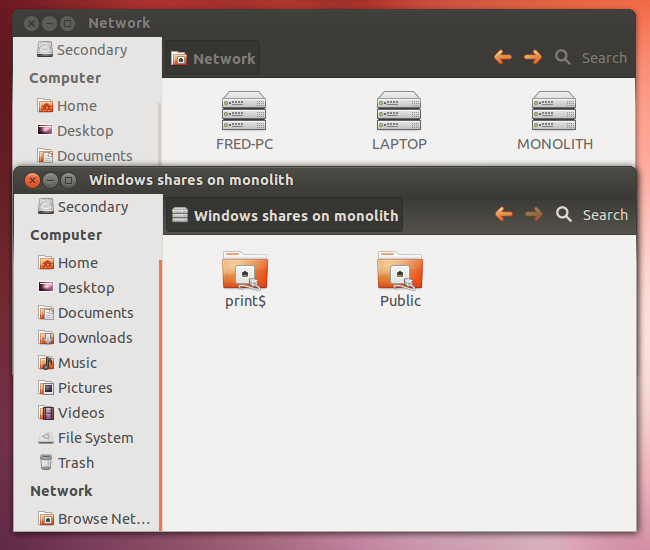The image size is (650, 550).
Task: Maximize the Windows shares on monolith window
Action: [x=68, y=180]
